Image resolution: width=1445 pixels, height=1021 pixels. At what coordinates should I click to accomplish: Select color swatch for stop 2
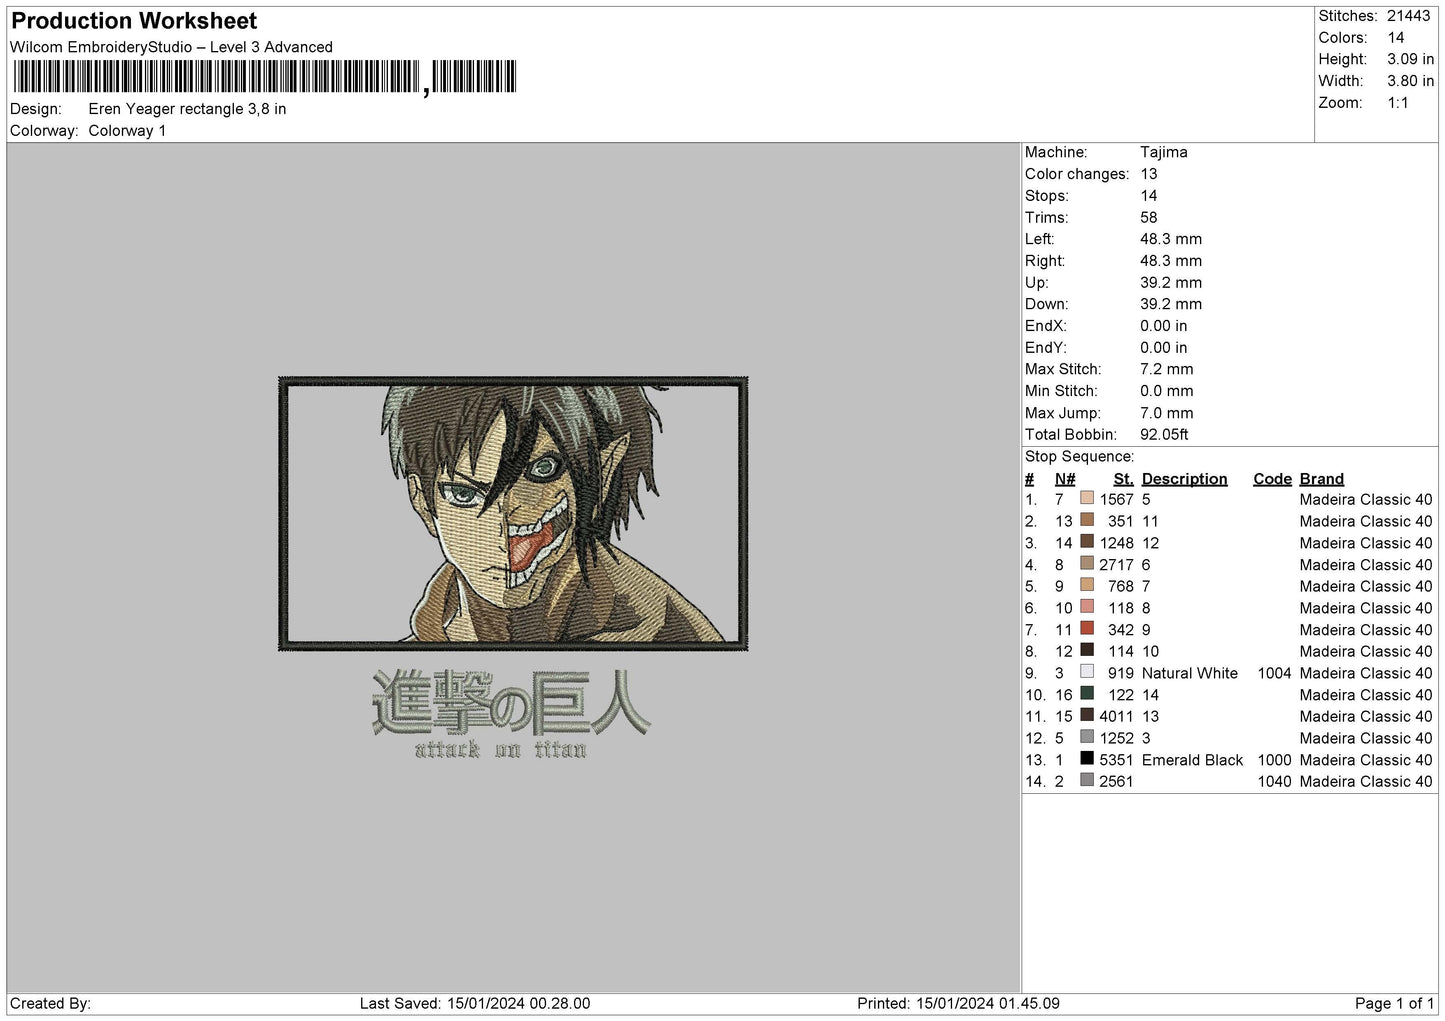tap(1087, 520)
